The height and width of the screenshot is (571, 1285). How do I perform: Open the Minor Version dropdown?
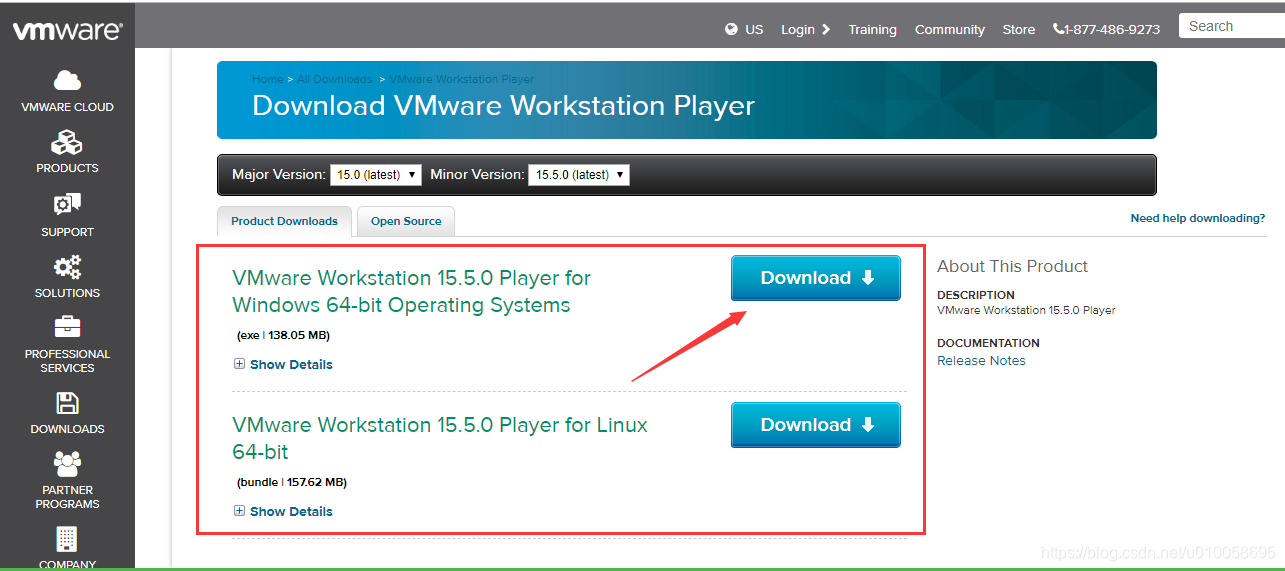point(578,174)
